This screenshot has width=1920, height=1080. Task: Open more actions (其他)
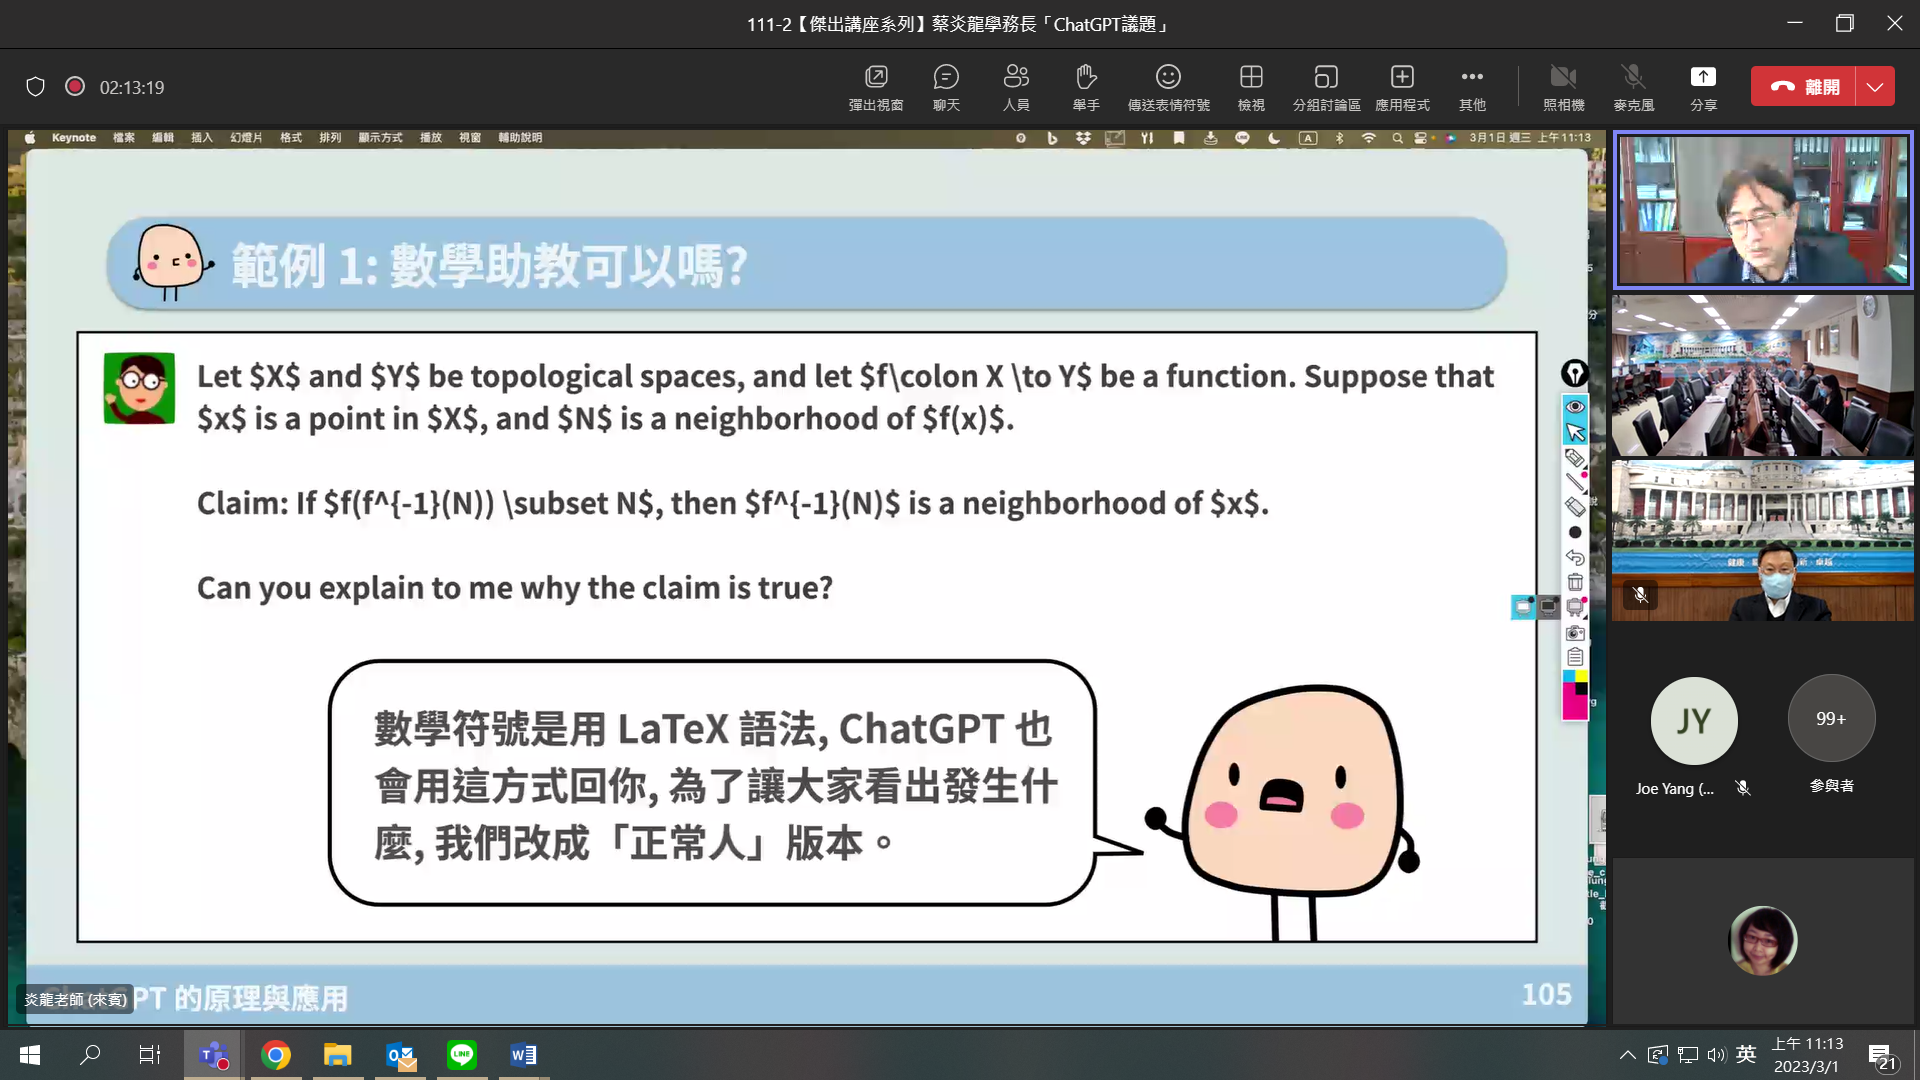pos(1472,87)
